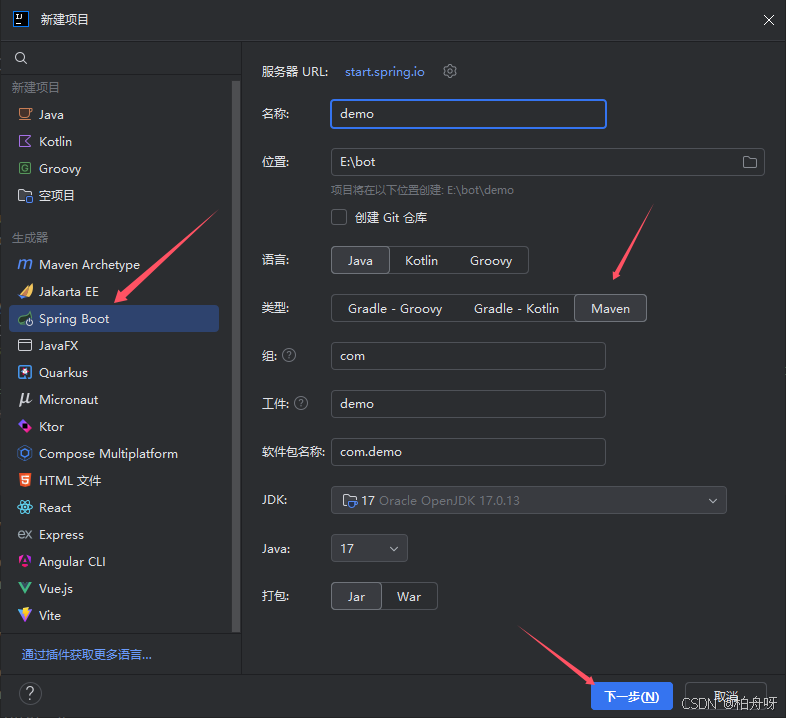Image resolution: width=786 pixels, height=718 pixels.
Task: Choose Maven build type
Action: (611, 308)
